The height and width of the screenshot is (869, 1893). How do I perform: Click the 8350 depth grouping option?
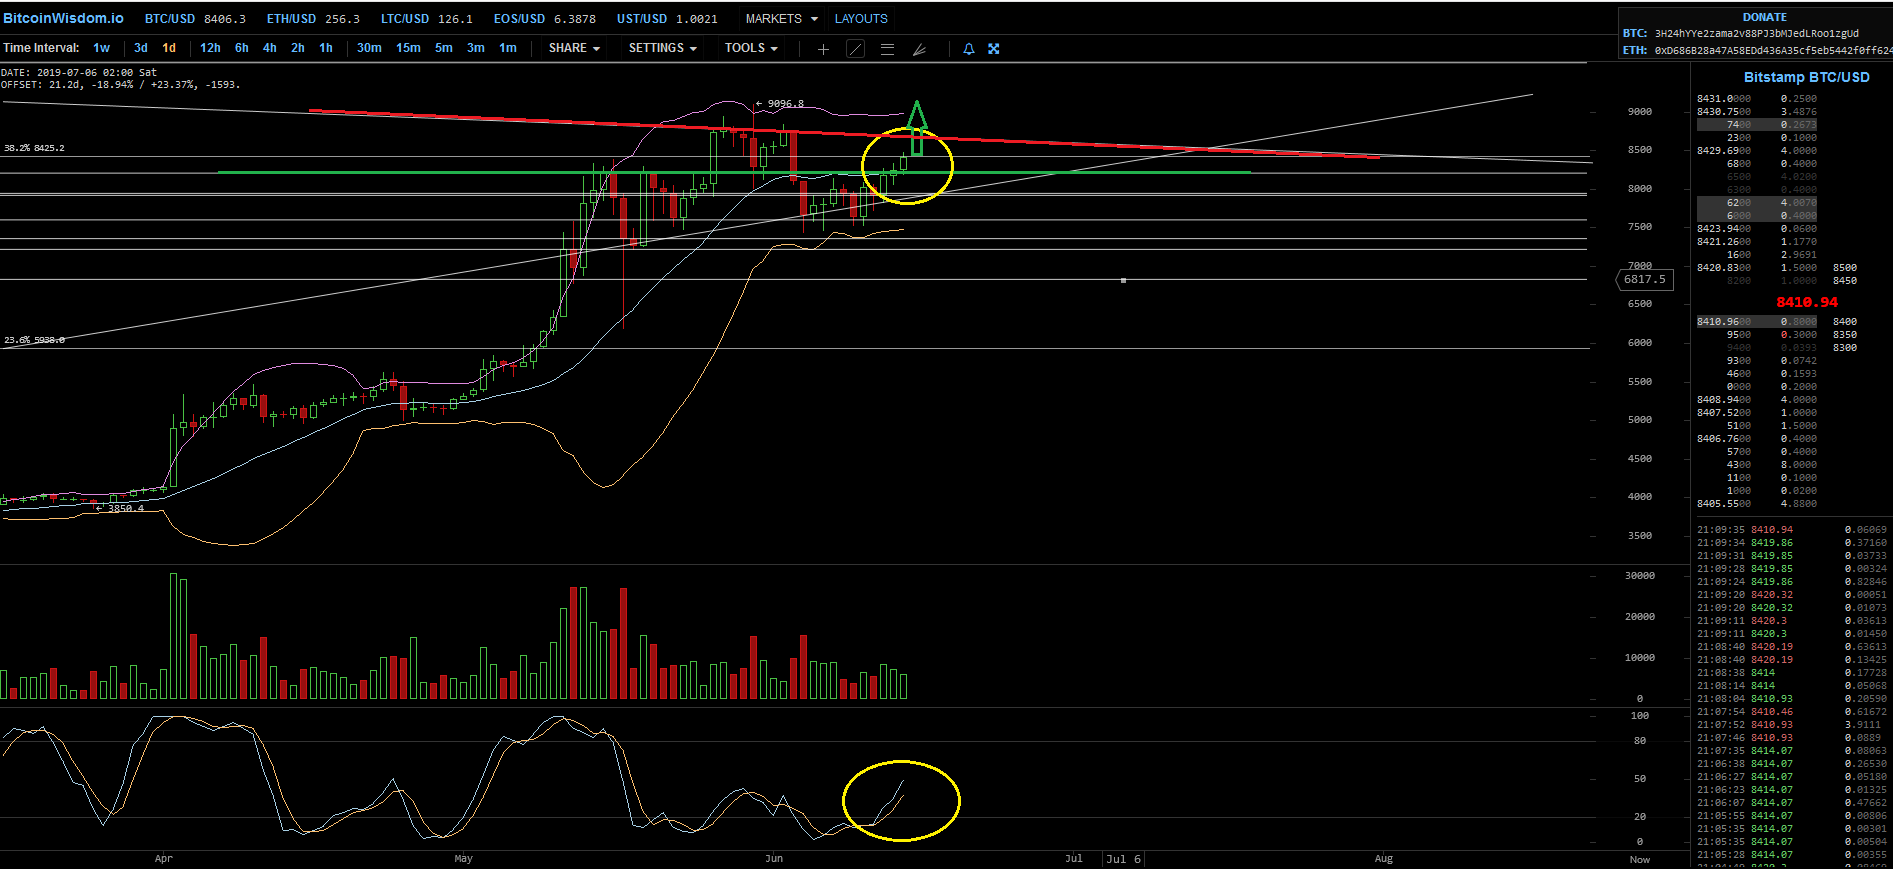(1845, 335)
